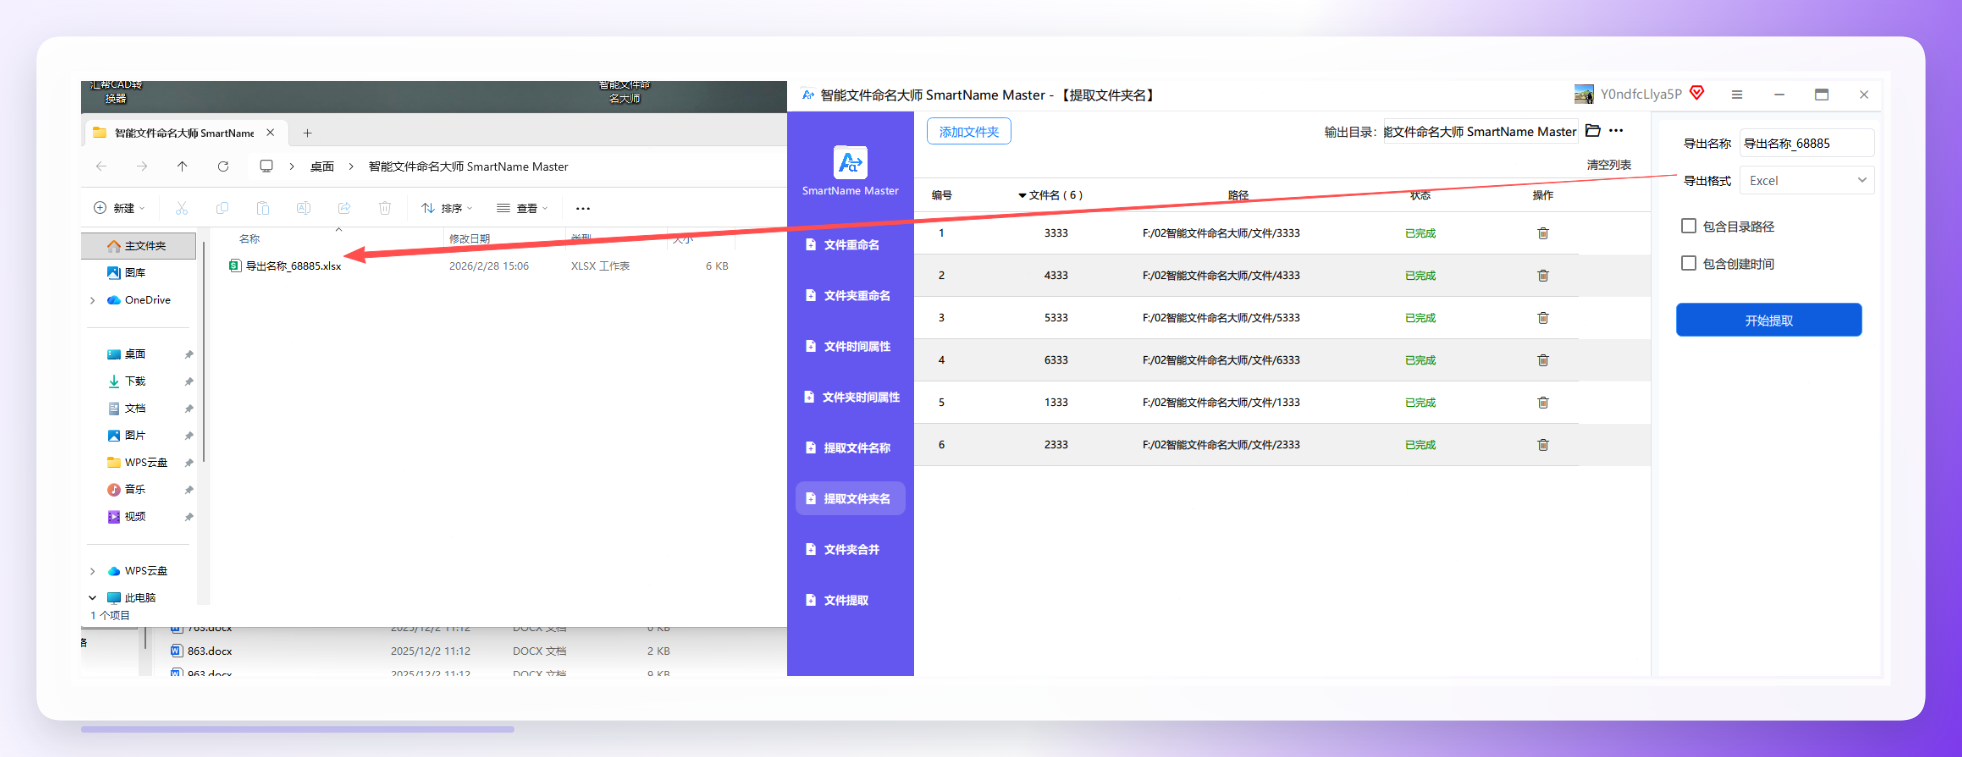Viewport: 1962px width, 757px height.
Task: Delete row 3333 with its trash icon
Action: coord(1543,233)
